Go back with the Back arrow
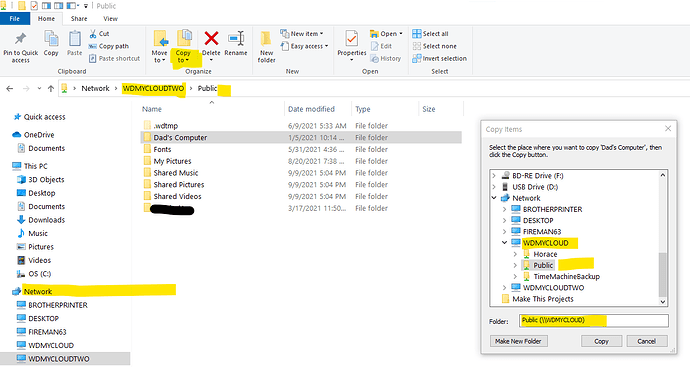This screenshot has width=690, height=367. [x=10, y=88]
